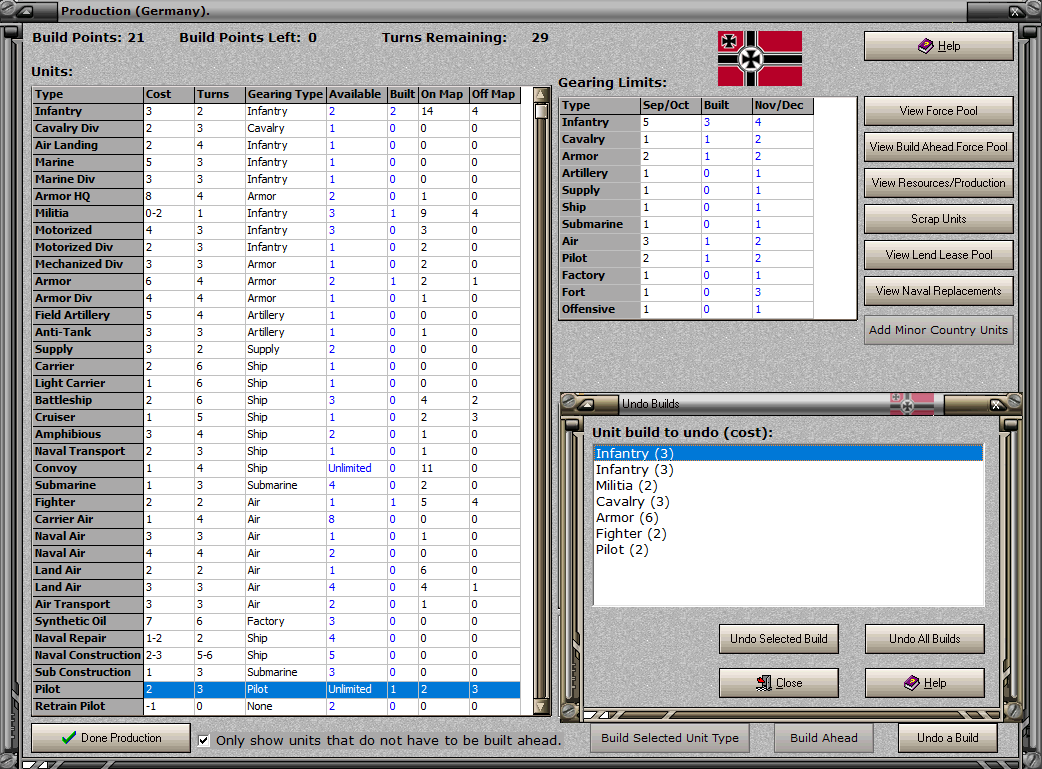Click Add Minor Country Units

[x=938, y=330]
